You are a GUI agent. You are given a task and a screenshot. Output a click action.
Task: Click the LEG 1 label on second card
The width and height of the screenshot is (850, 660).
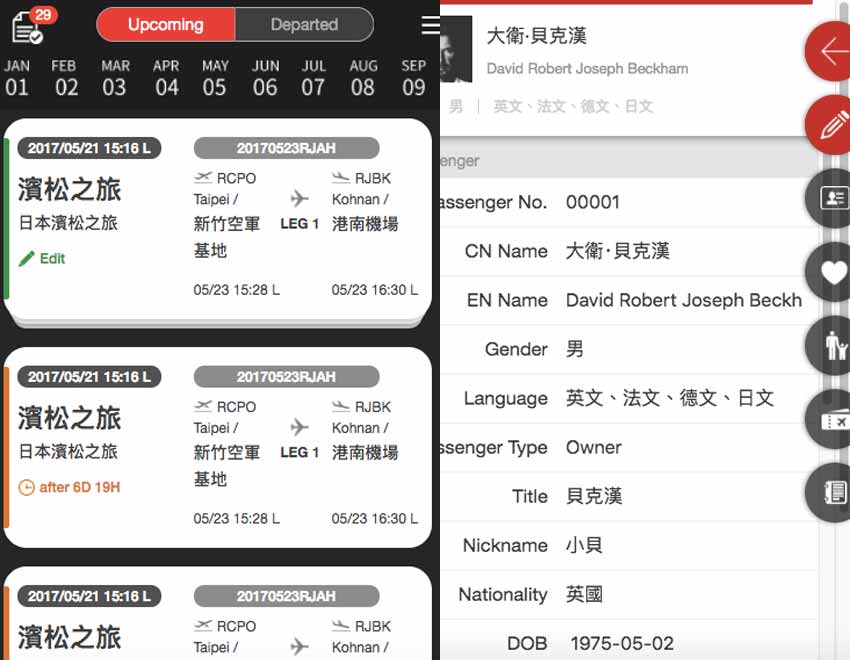coord(299,452)
